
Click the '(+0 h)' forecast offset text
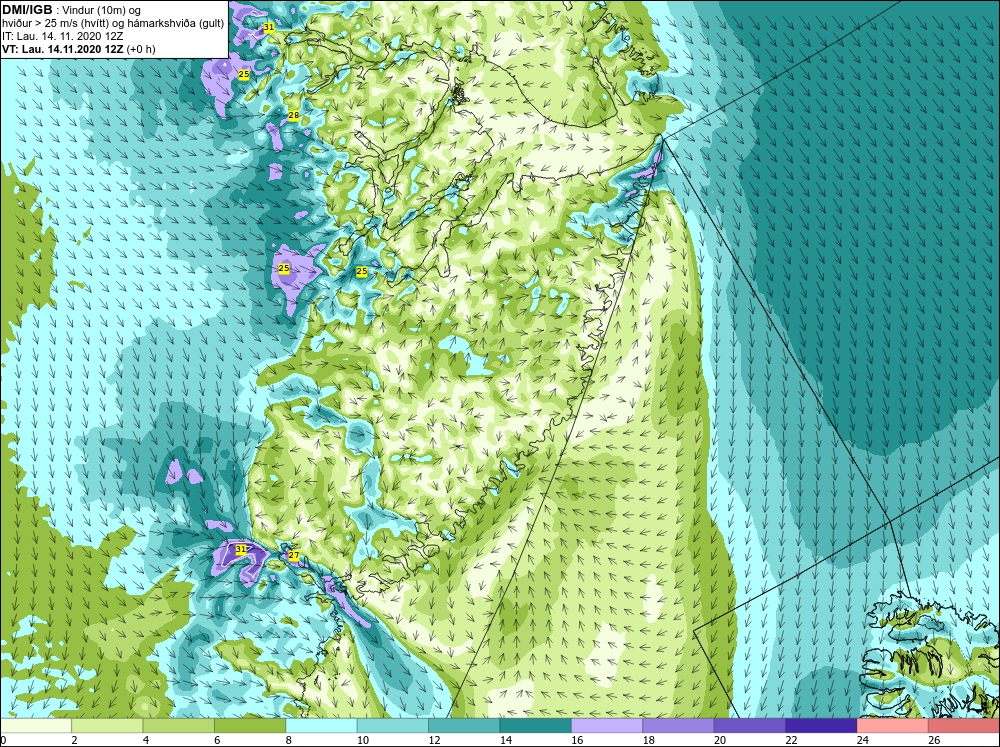tap(141, 49)
